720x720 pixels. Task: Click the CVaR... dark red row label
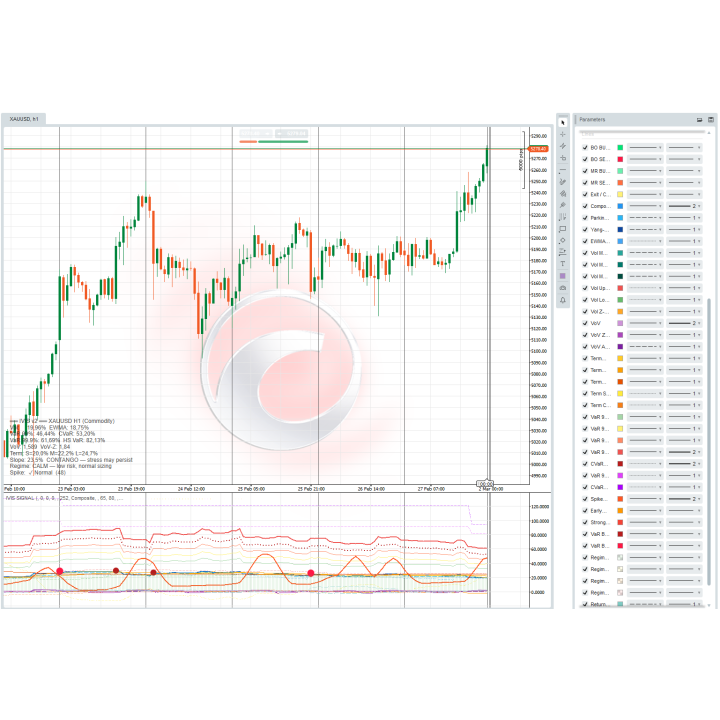click(x=599, y=464)
